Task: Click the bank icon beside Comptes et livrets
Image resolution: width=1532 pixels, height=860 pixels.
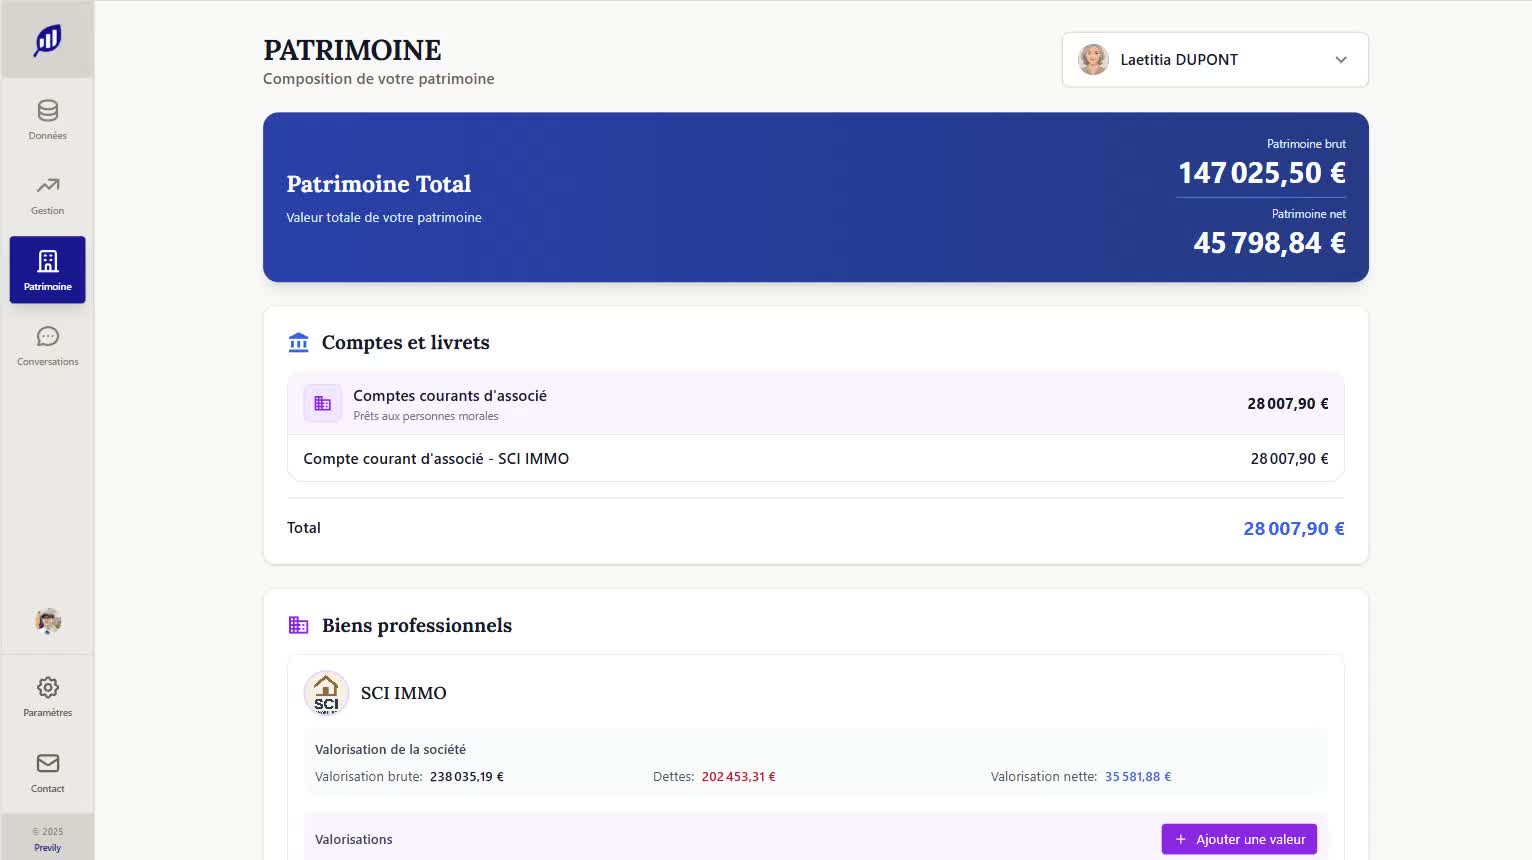Action: pos(298,343)
